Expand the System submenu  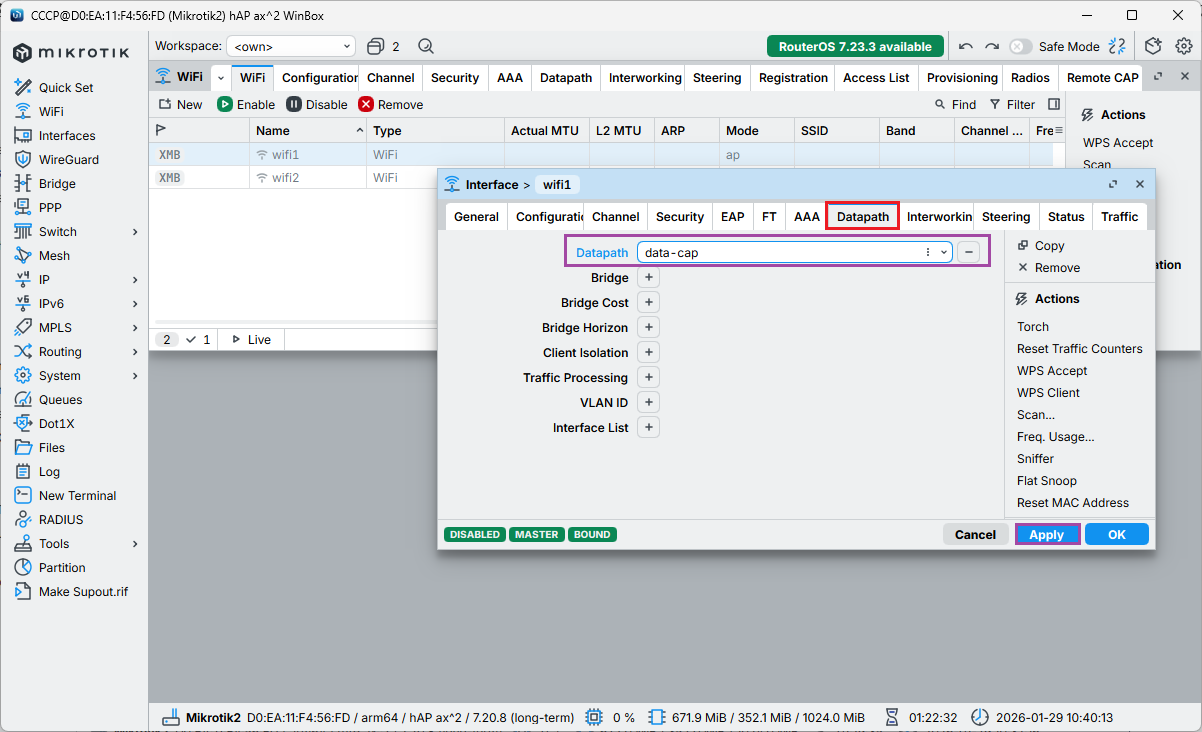(135, 376)
